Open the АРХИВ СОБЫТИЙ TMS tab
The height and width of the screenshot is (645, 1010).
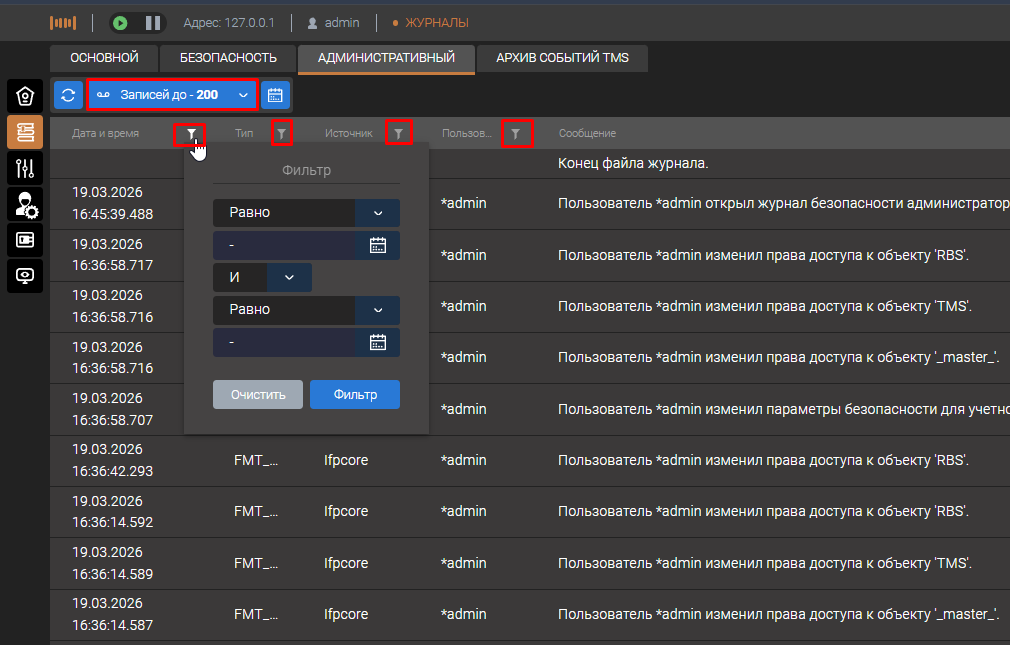click(x=562, y=58)
